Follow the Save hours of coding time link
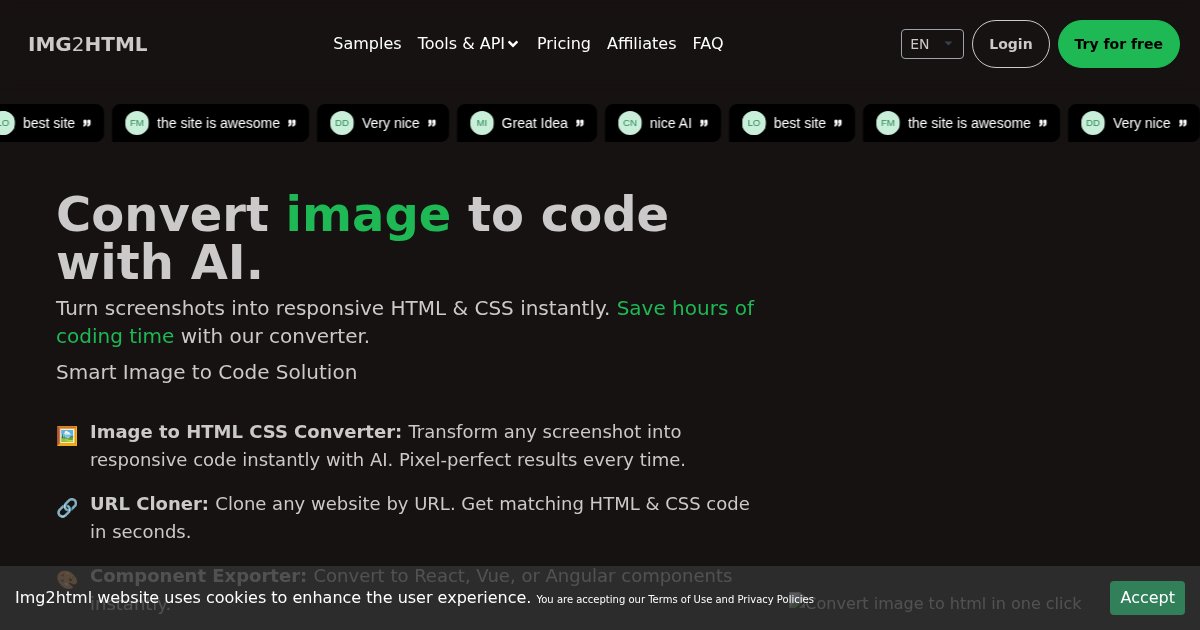Screen dimensions: 1200x630 [685, 308]
